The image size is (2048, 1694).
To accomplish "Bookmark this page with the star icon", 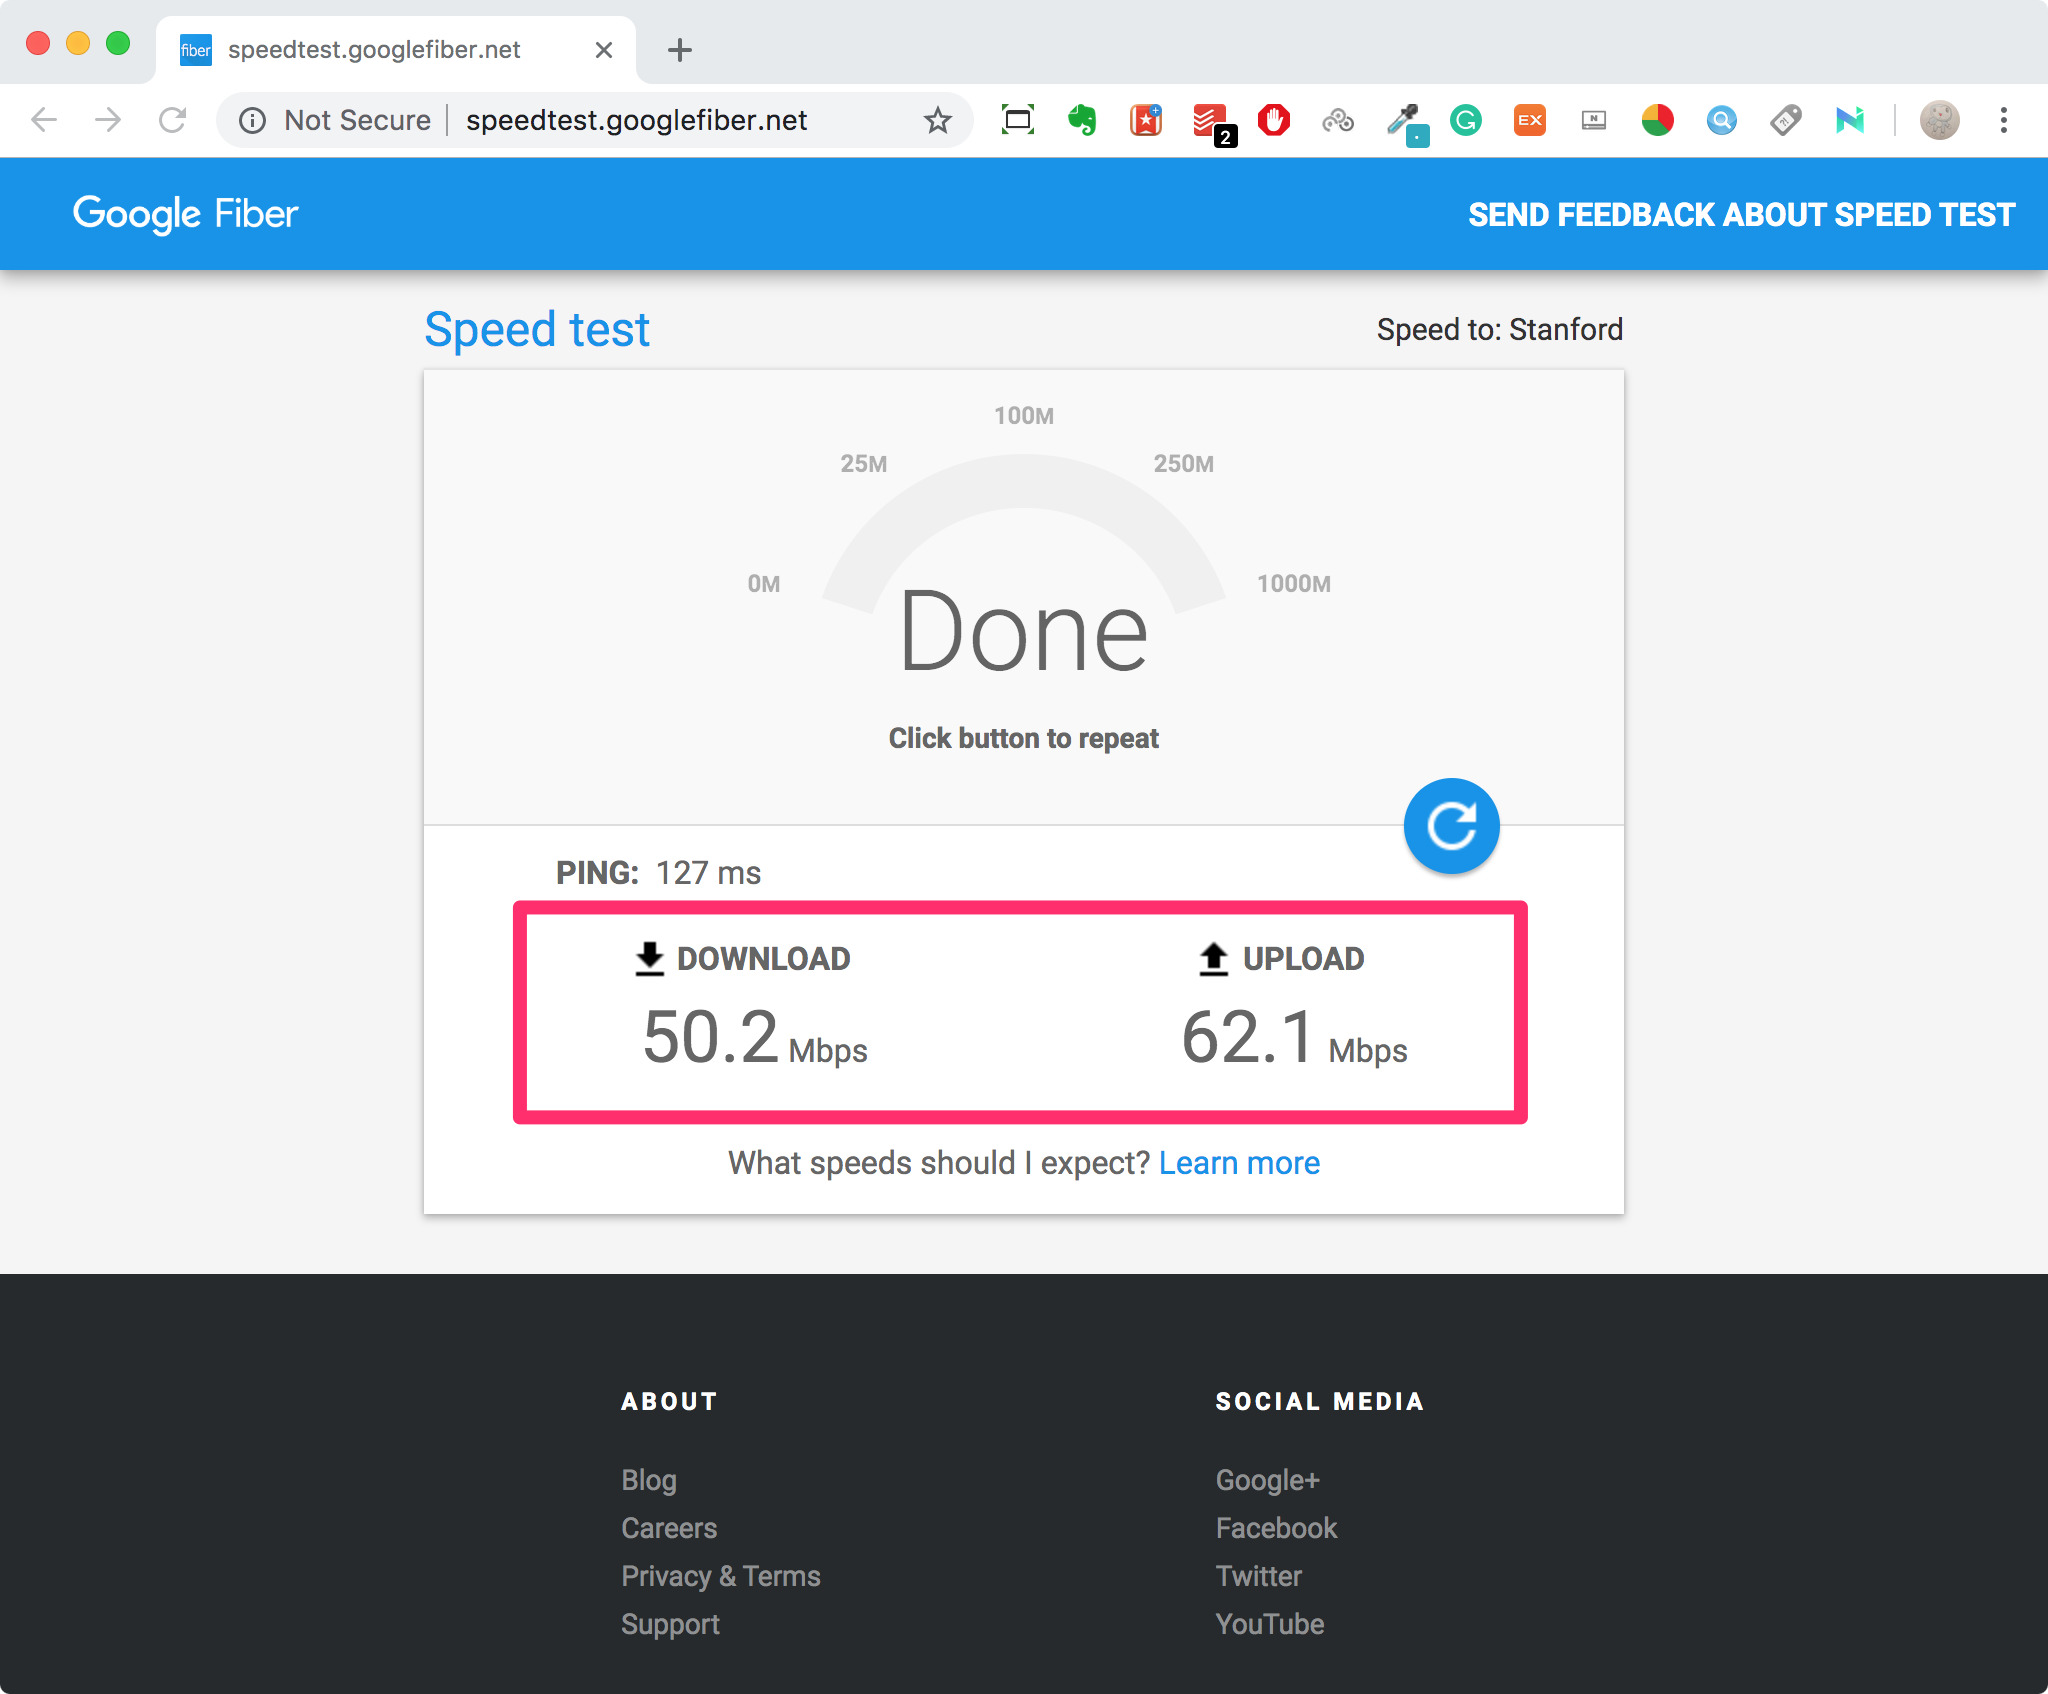I will [937, 120].
